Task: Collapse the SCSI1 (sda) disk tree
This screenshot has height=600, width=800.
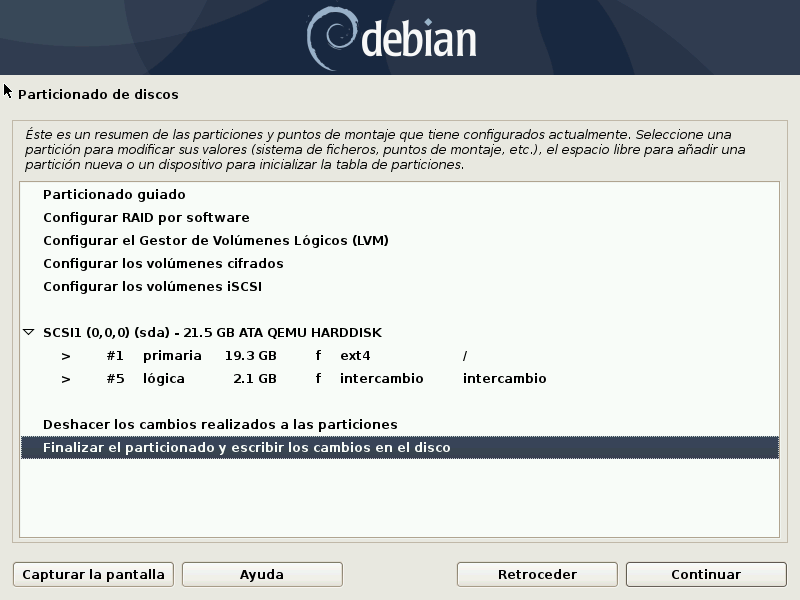Action: coord(28,332)
